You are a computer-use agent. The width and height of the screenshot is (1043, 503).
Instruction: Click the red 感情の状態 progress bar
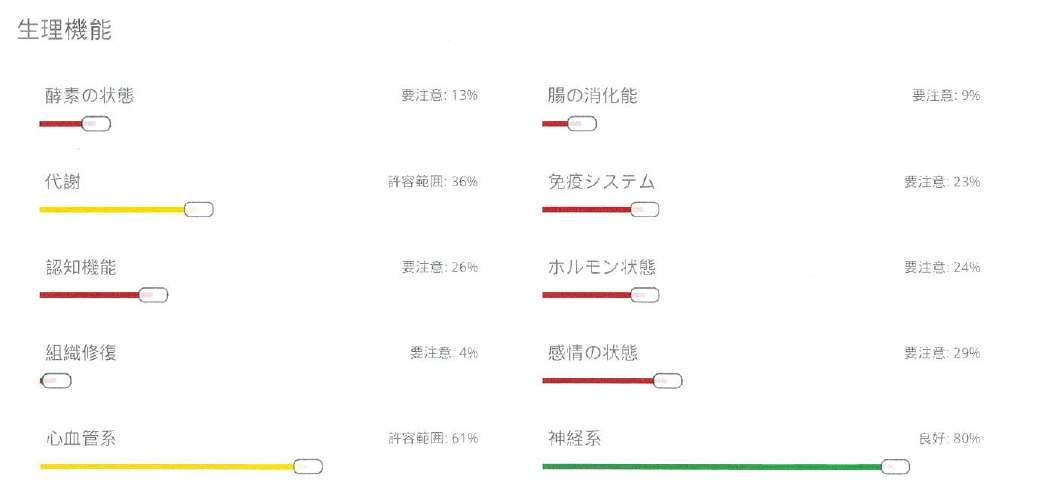point(598,381)
